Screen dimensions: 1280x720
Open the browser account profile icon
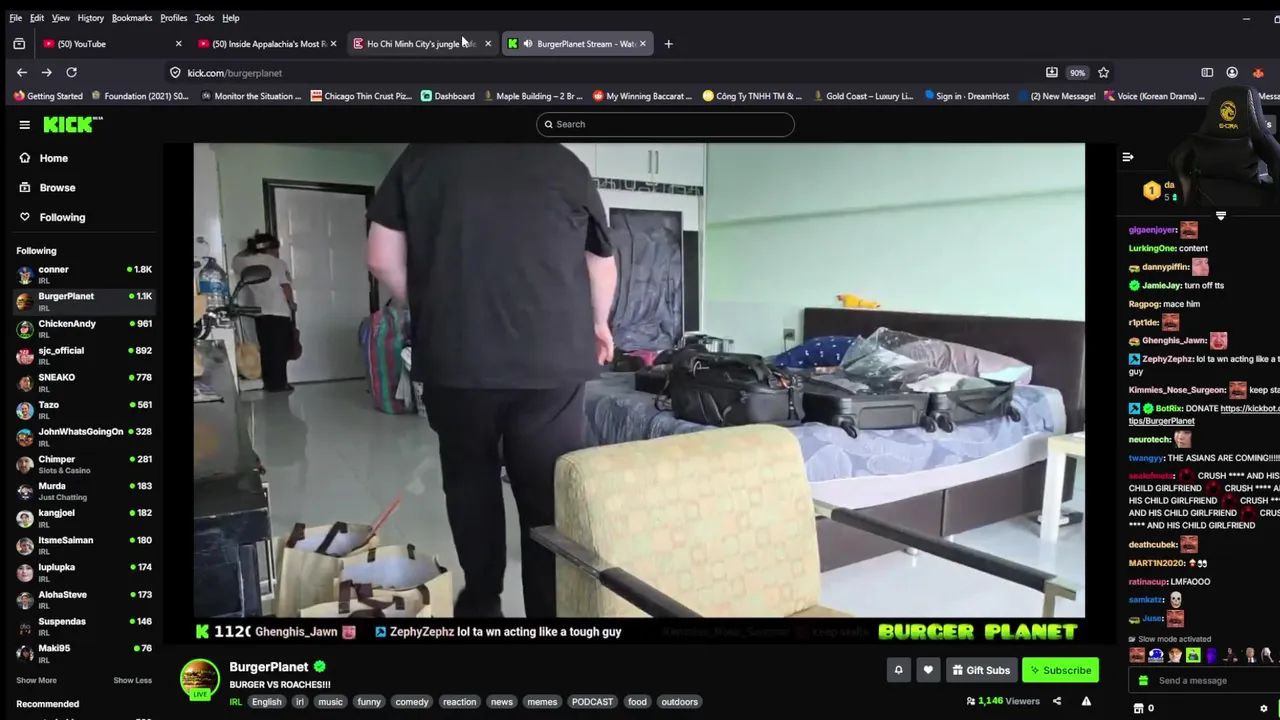pos(1232,72)
